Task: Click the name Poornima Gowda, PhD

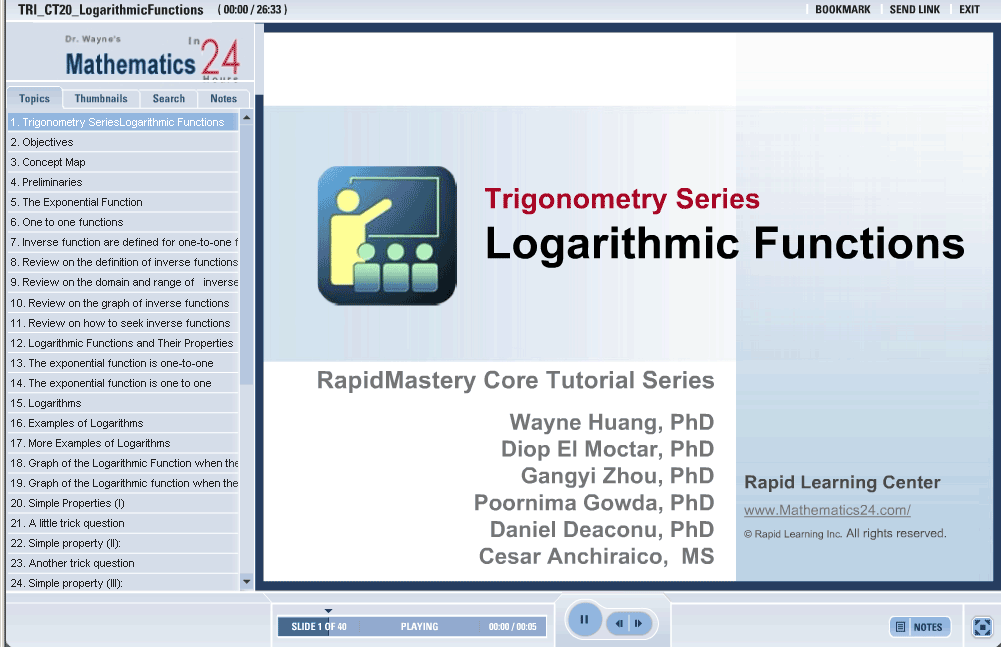Action: click(x=594, y=503)
